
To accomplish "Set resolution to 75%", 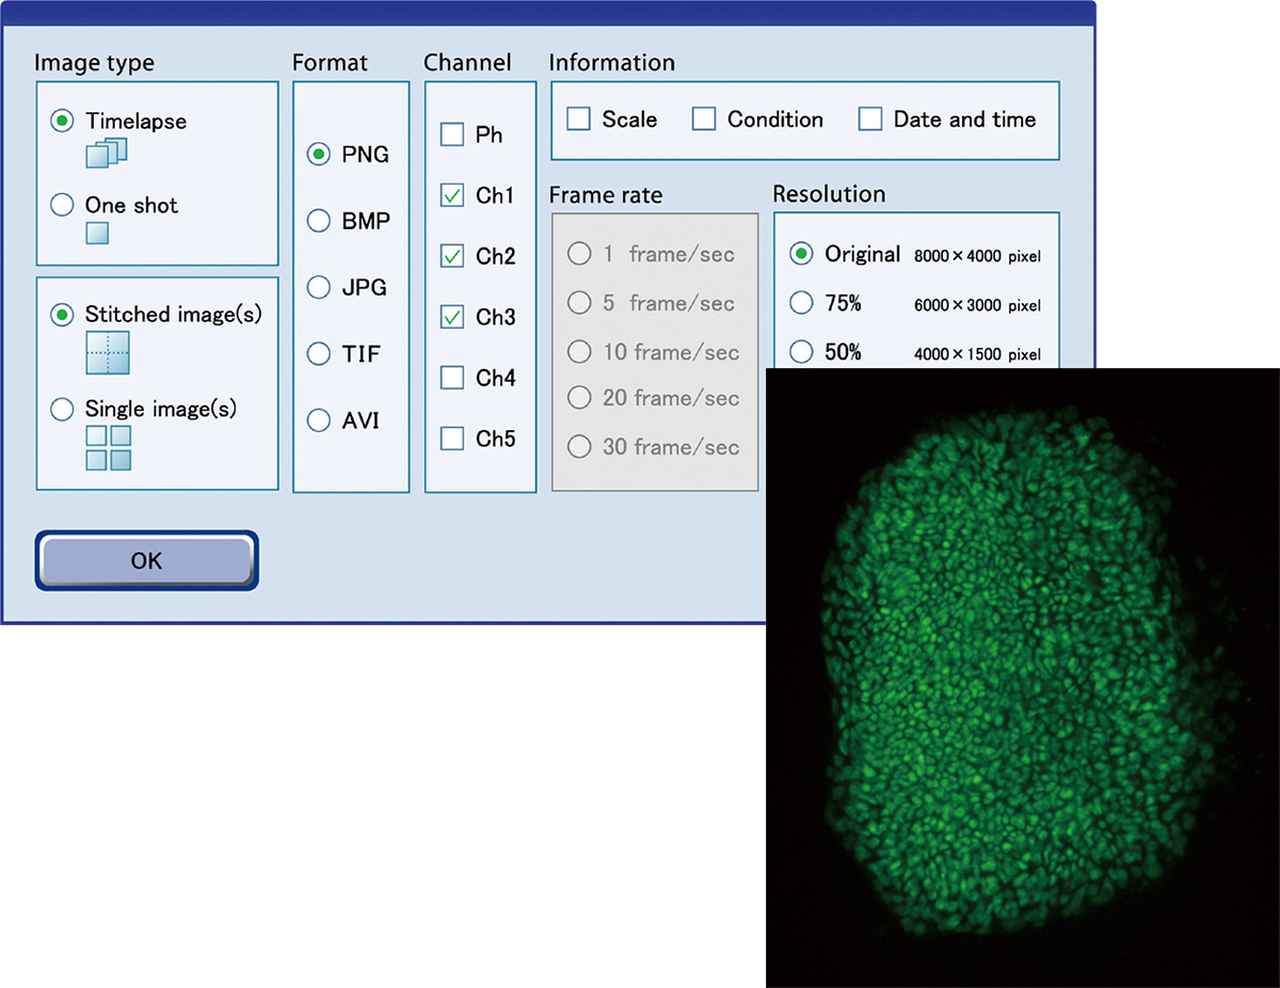I will (x=801, y=303).
